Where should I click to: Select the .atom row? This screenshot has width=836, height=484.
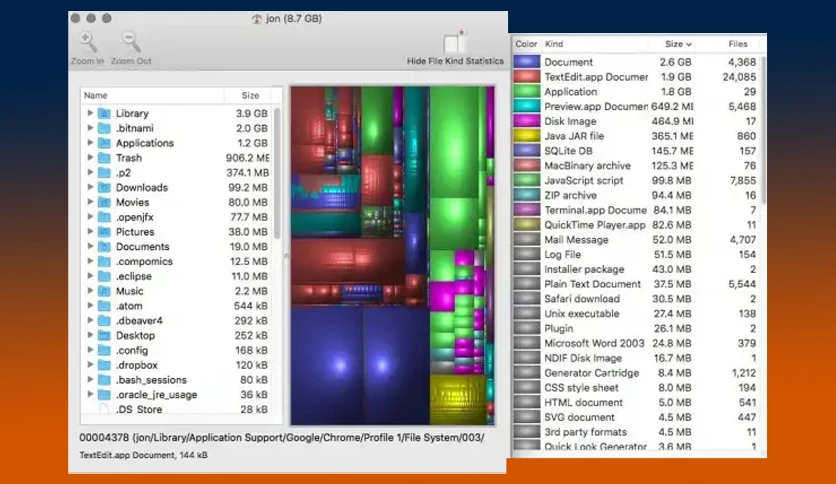(178, 306)
